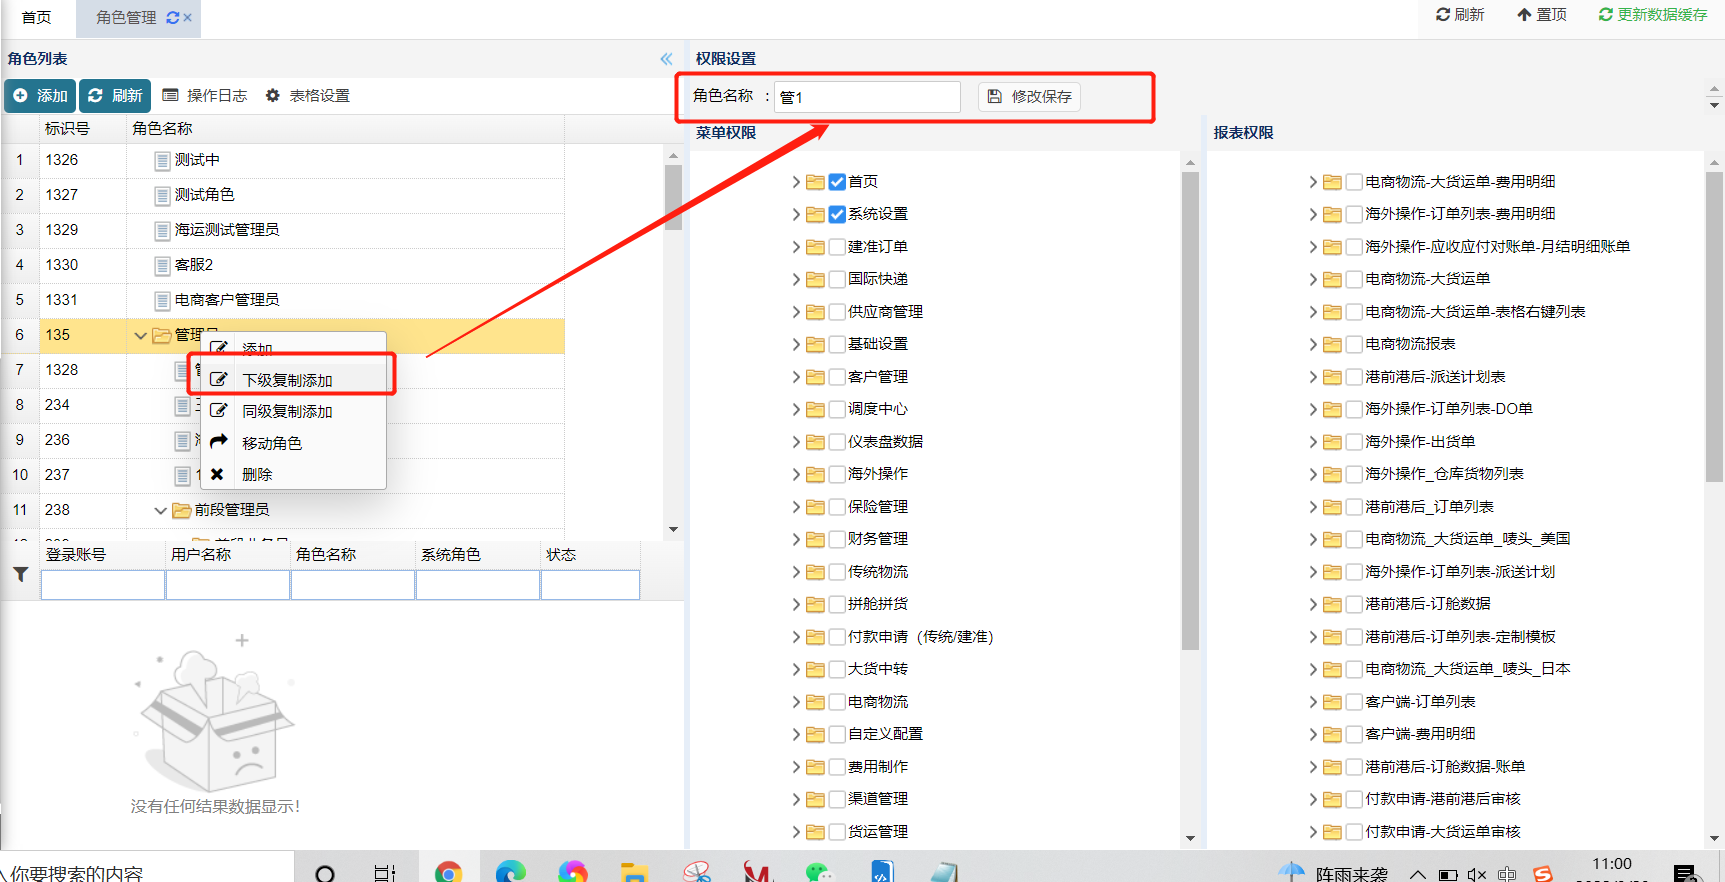Check the 建淮订单 checkbox
This screenshot has width=1725, height=882.
[837, 247]
